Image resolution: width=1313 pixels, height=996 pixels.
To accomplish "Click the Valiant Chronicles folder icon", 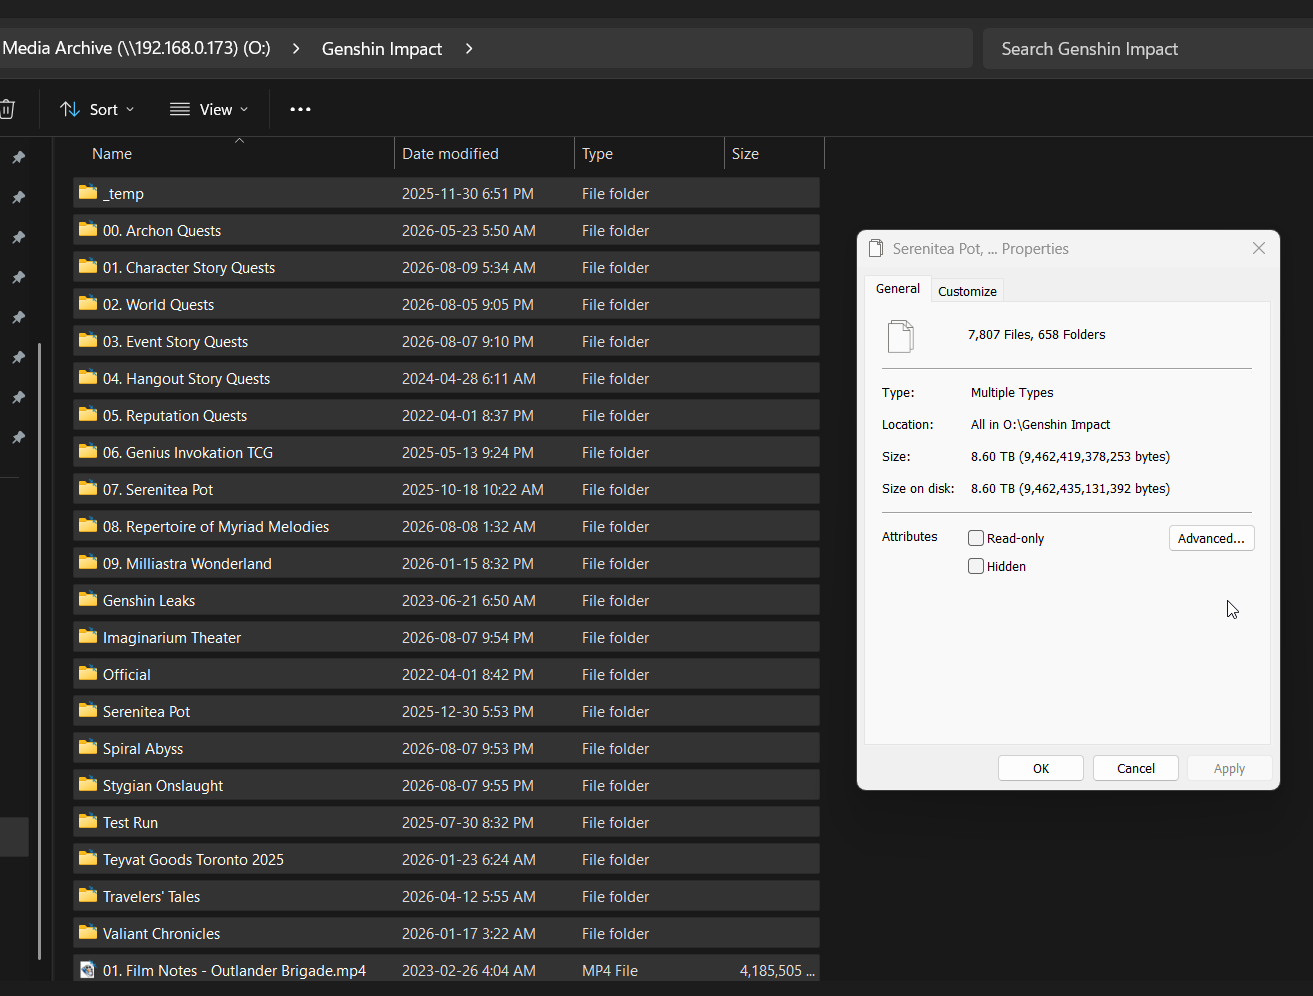I will (x=88, y=932).
